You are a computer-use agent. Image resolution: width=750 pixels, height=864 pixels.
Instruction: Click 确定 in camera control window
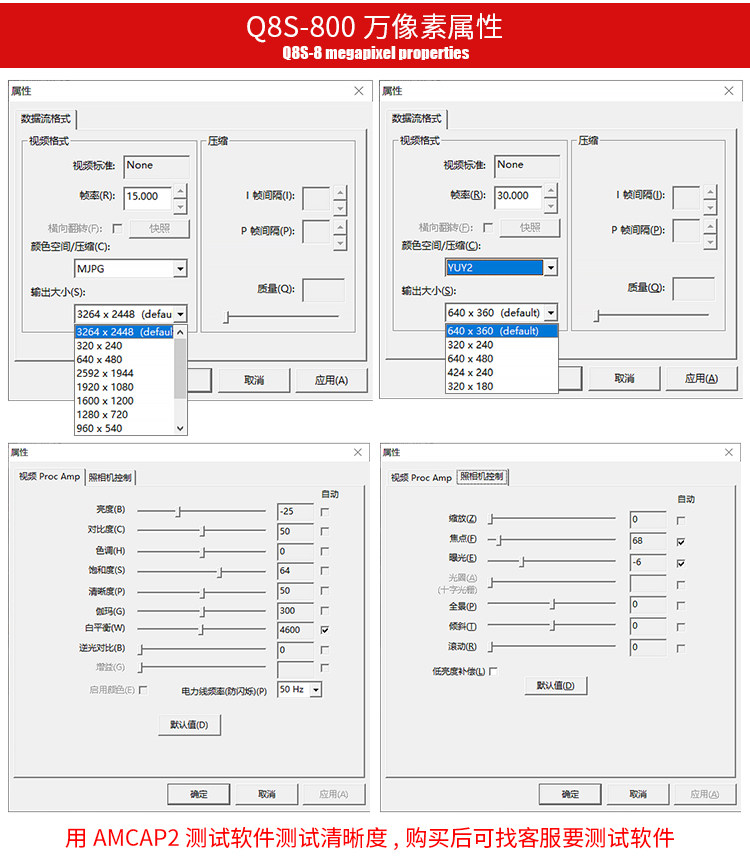[x=570, y=794]
